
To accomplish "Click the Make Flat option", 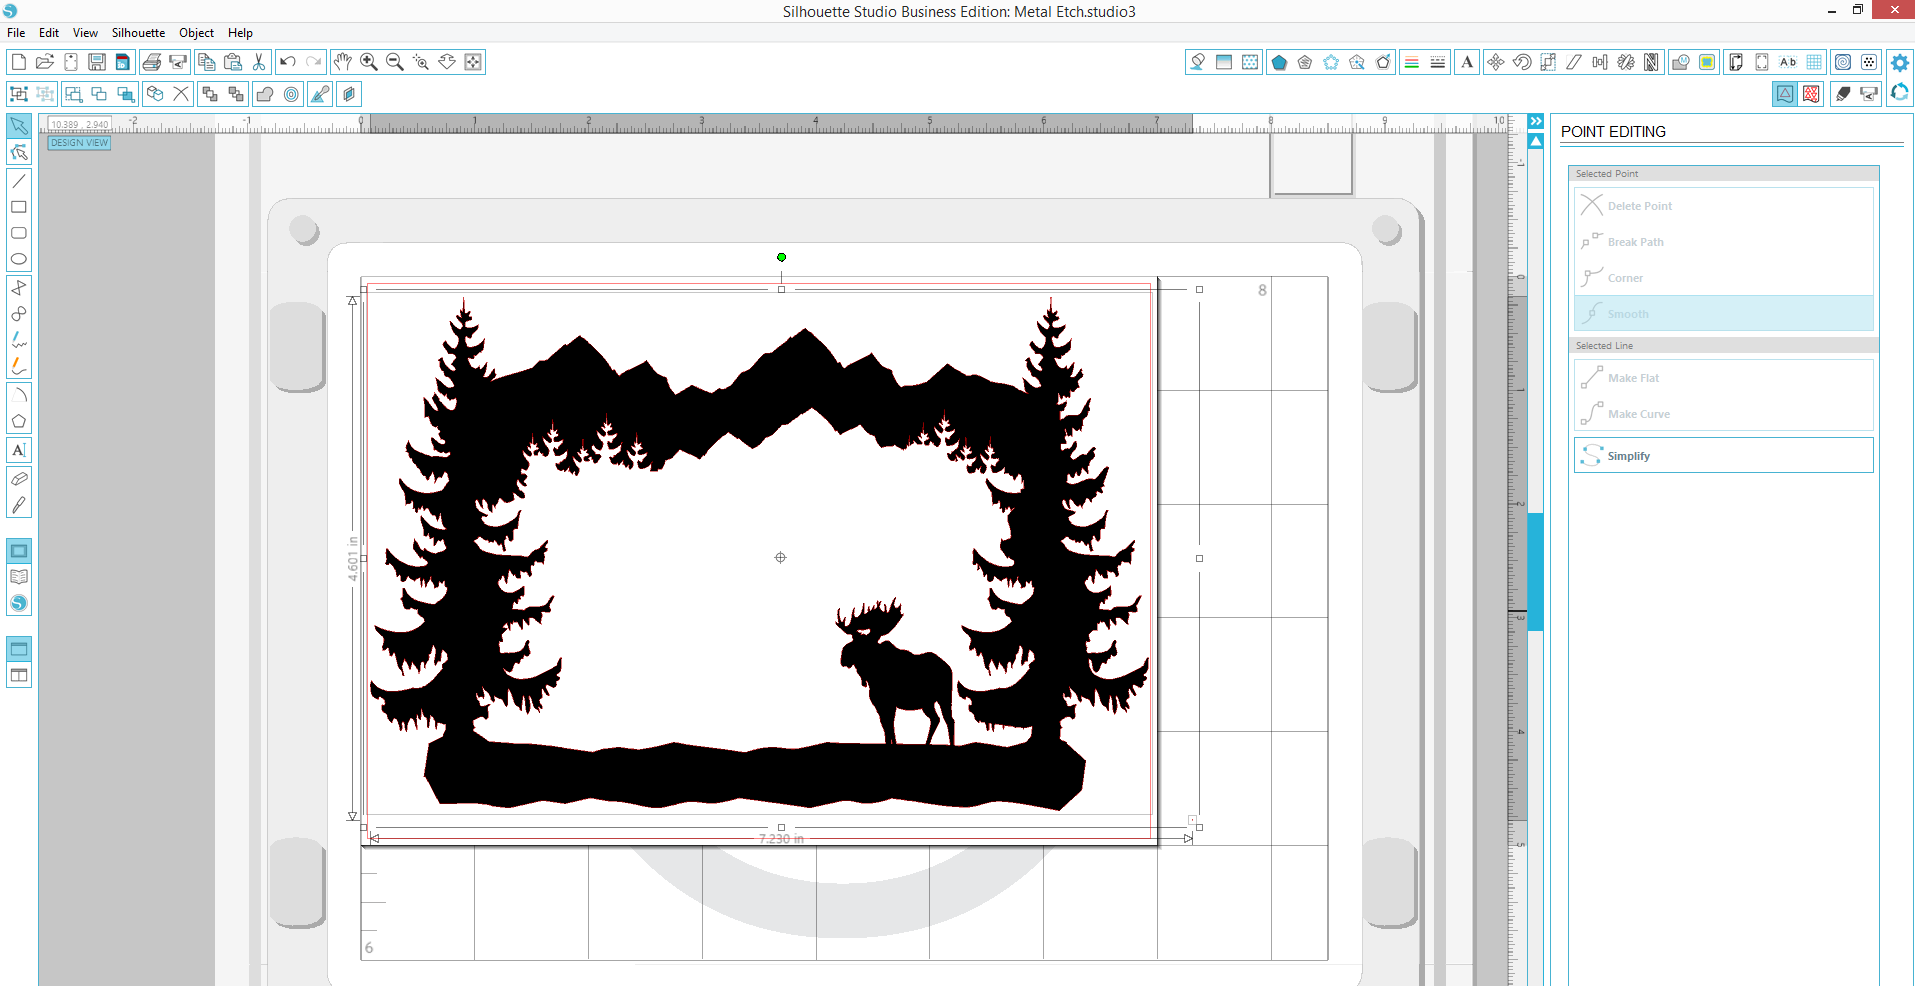I will click(x=1724, y=378).
